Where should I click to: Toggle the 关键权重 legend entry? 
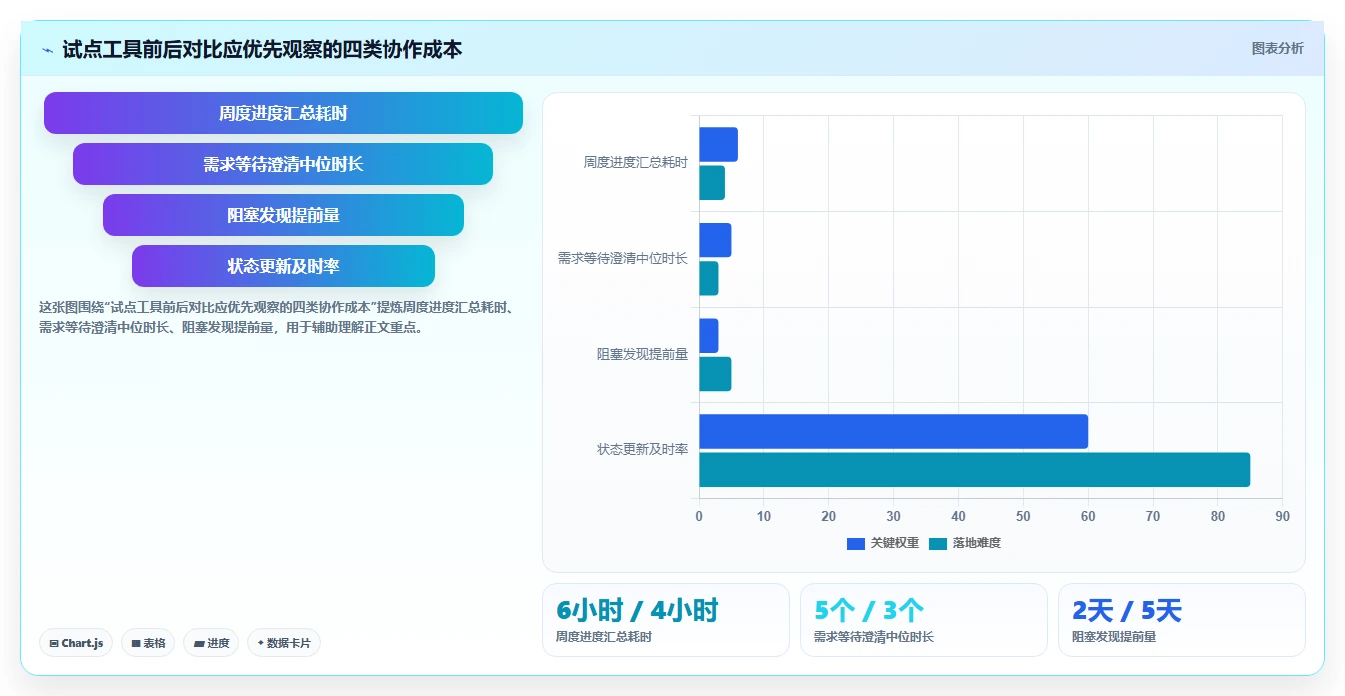point(882,543)
